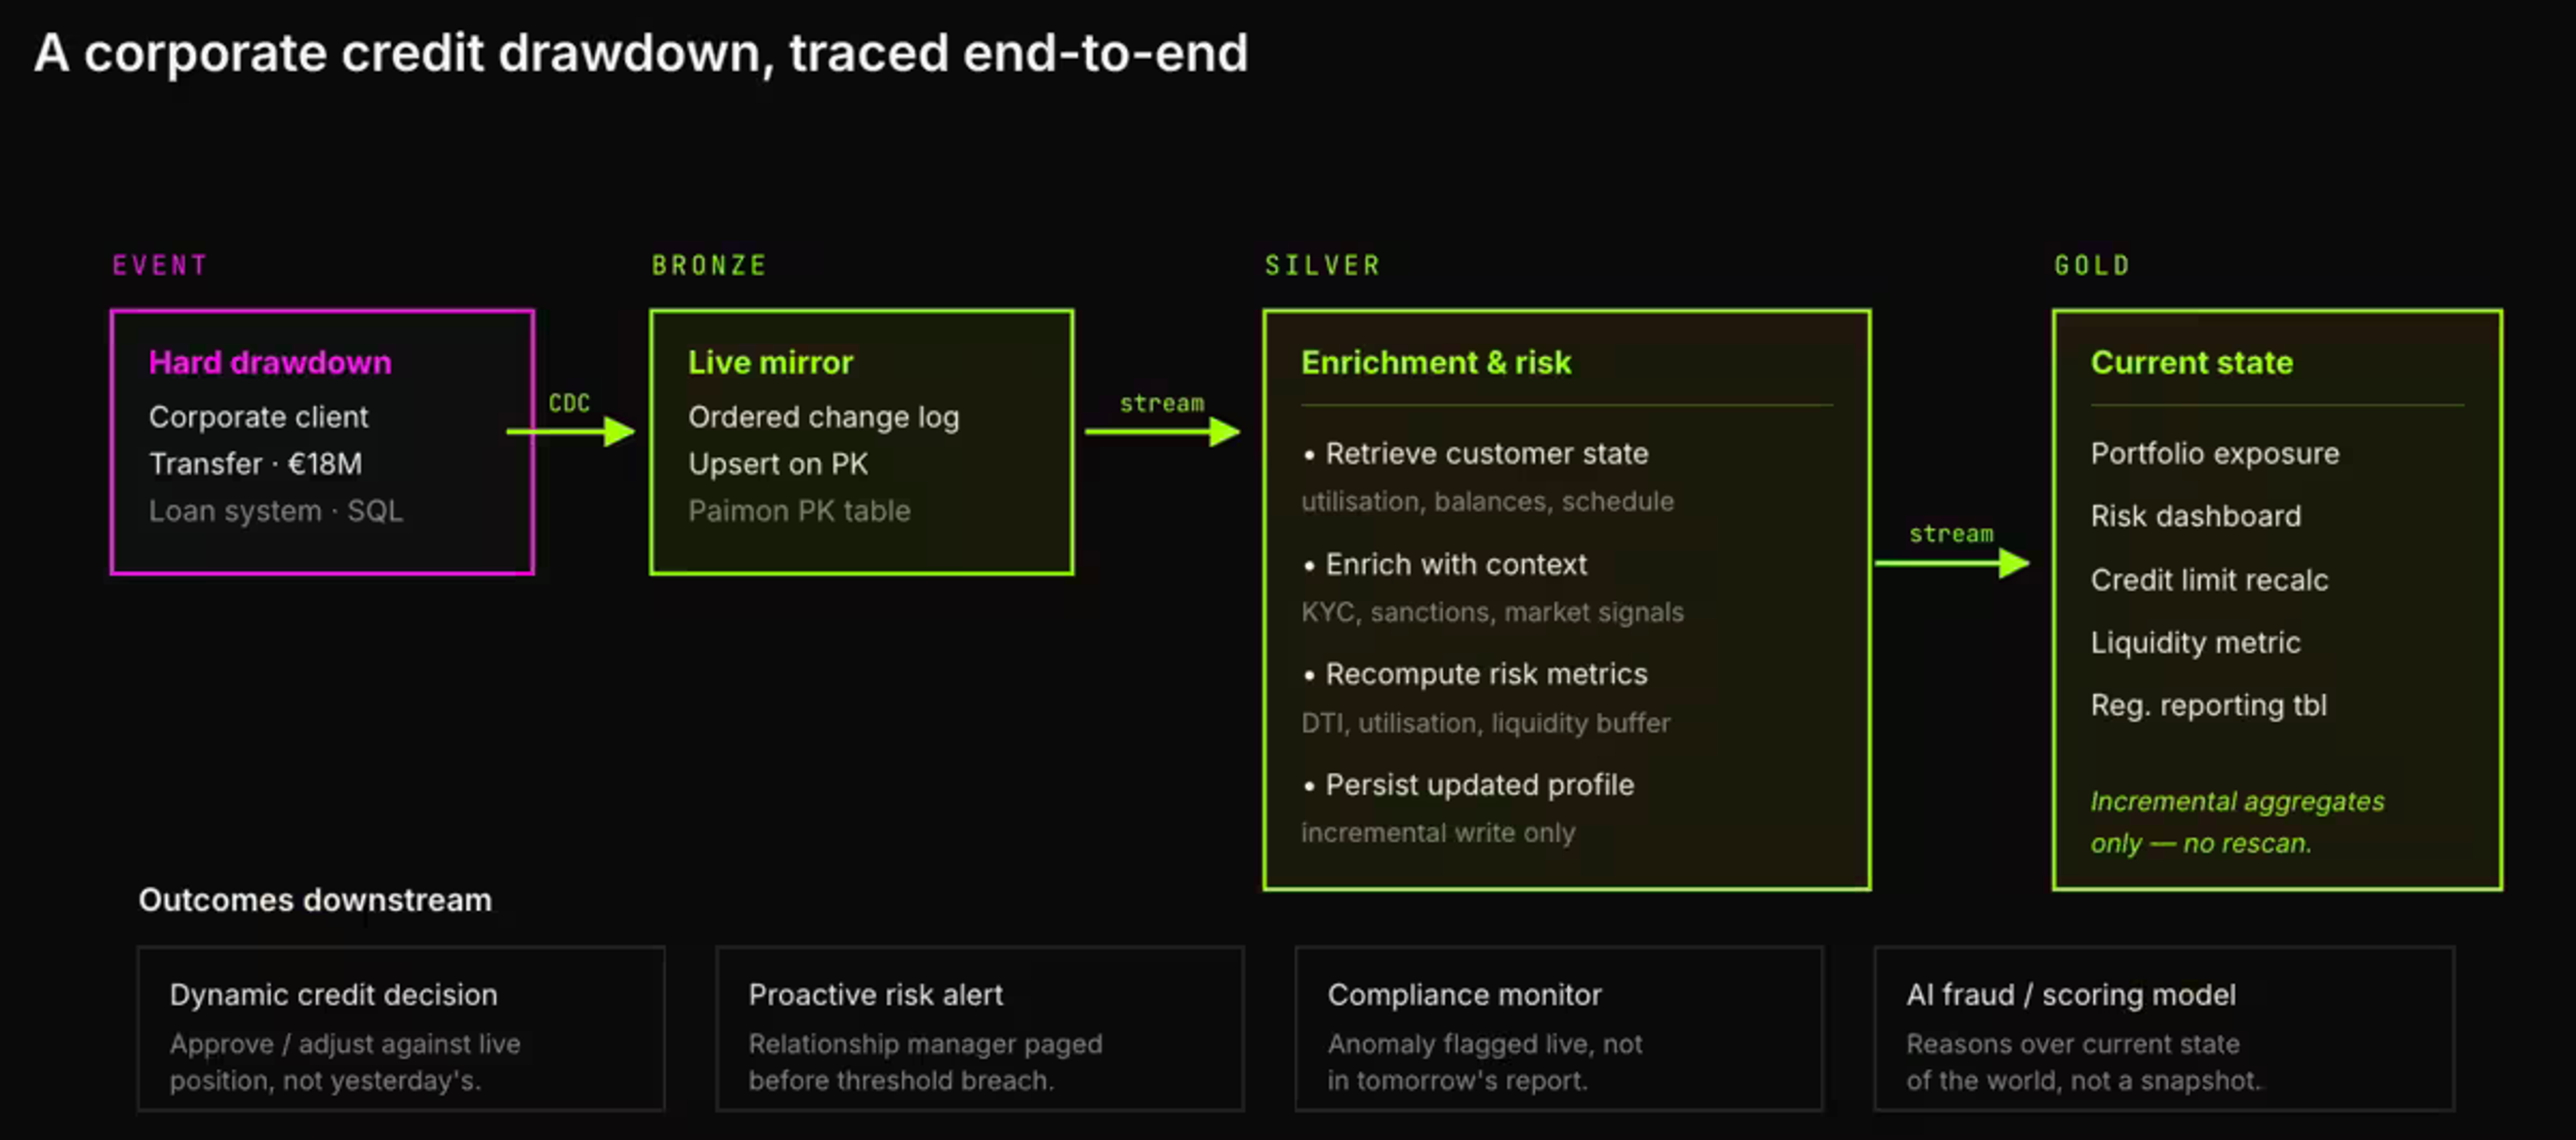Screen dimensions: 2576x1140
Task: Click the Recompute risk metrics bullet
Action: [x=1475, y=675]
